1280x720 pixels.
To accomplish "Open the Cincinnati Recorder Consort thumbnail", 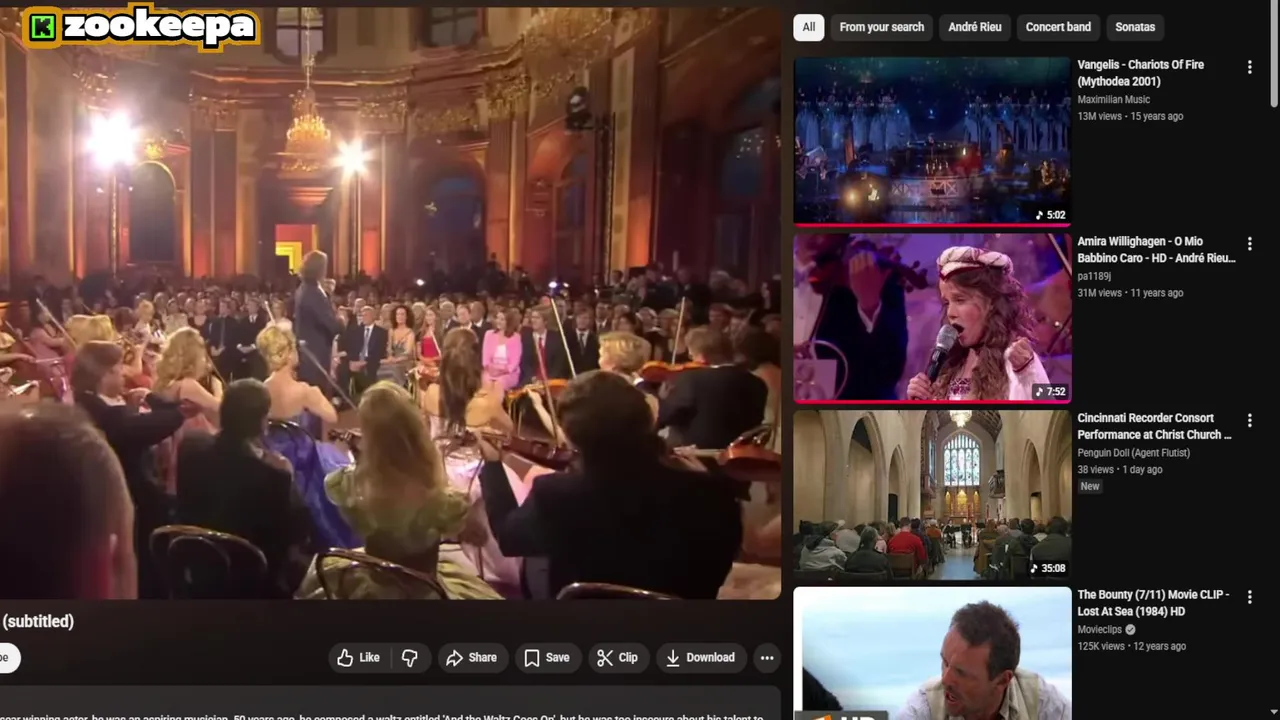I will pos(932,494).
